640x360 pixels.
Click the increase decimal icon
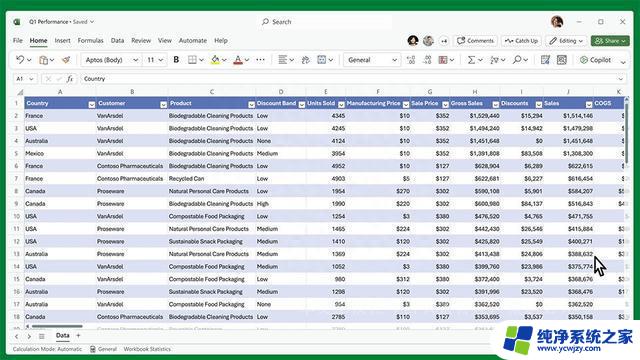pyautogui.click(x=411, y=60)
